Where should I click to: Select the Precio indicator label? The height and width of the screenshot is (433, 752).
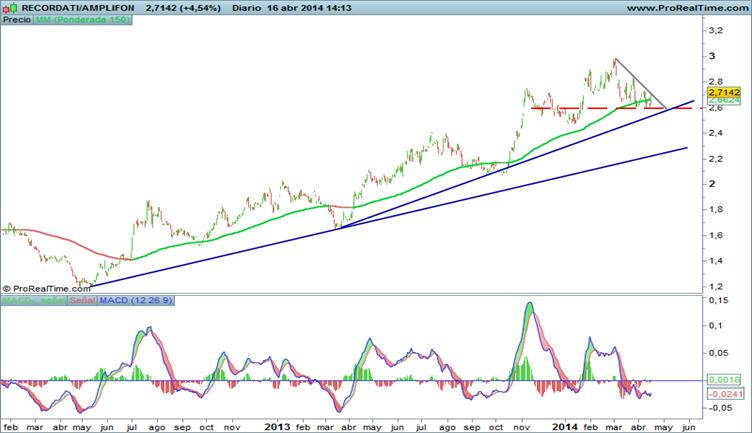coord(17,20)
